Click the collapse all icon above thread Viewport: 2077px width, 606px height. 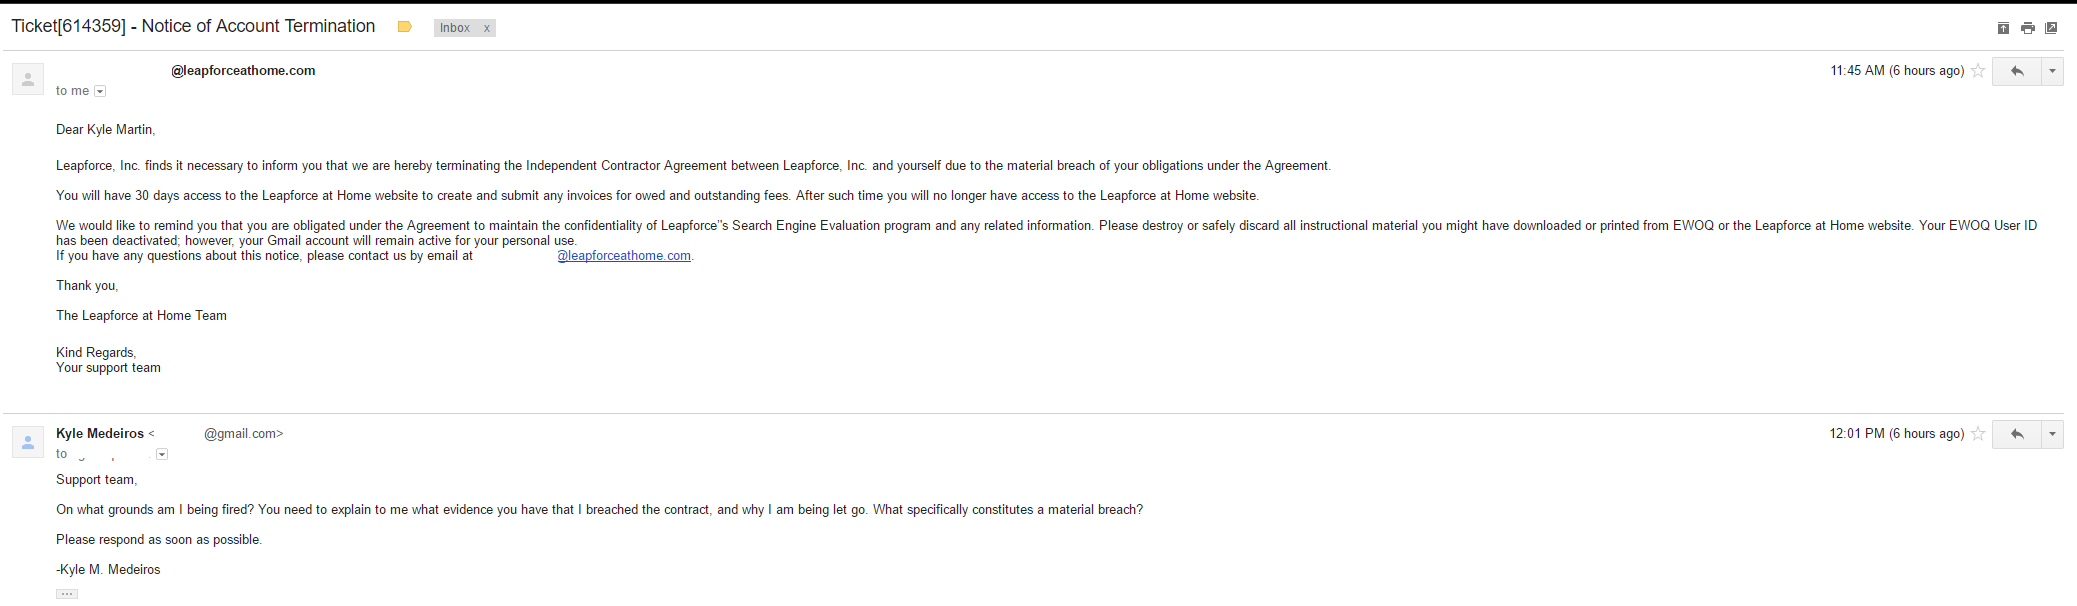click(2003, 28)
